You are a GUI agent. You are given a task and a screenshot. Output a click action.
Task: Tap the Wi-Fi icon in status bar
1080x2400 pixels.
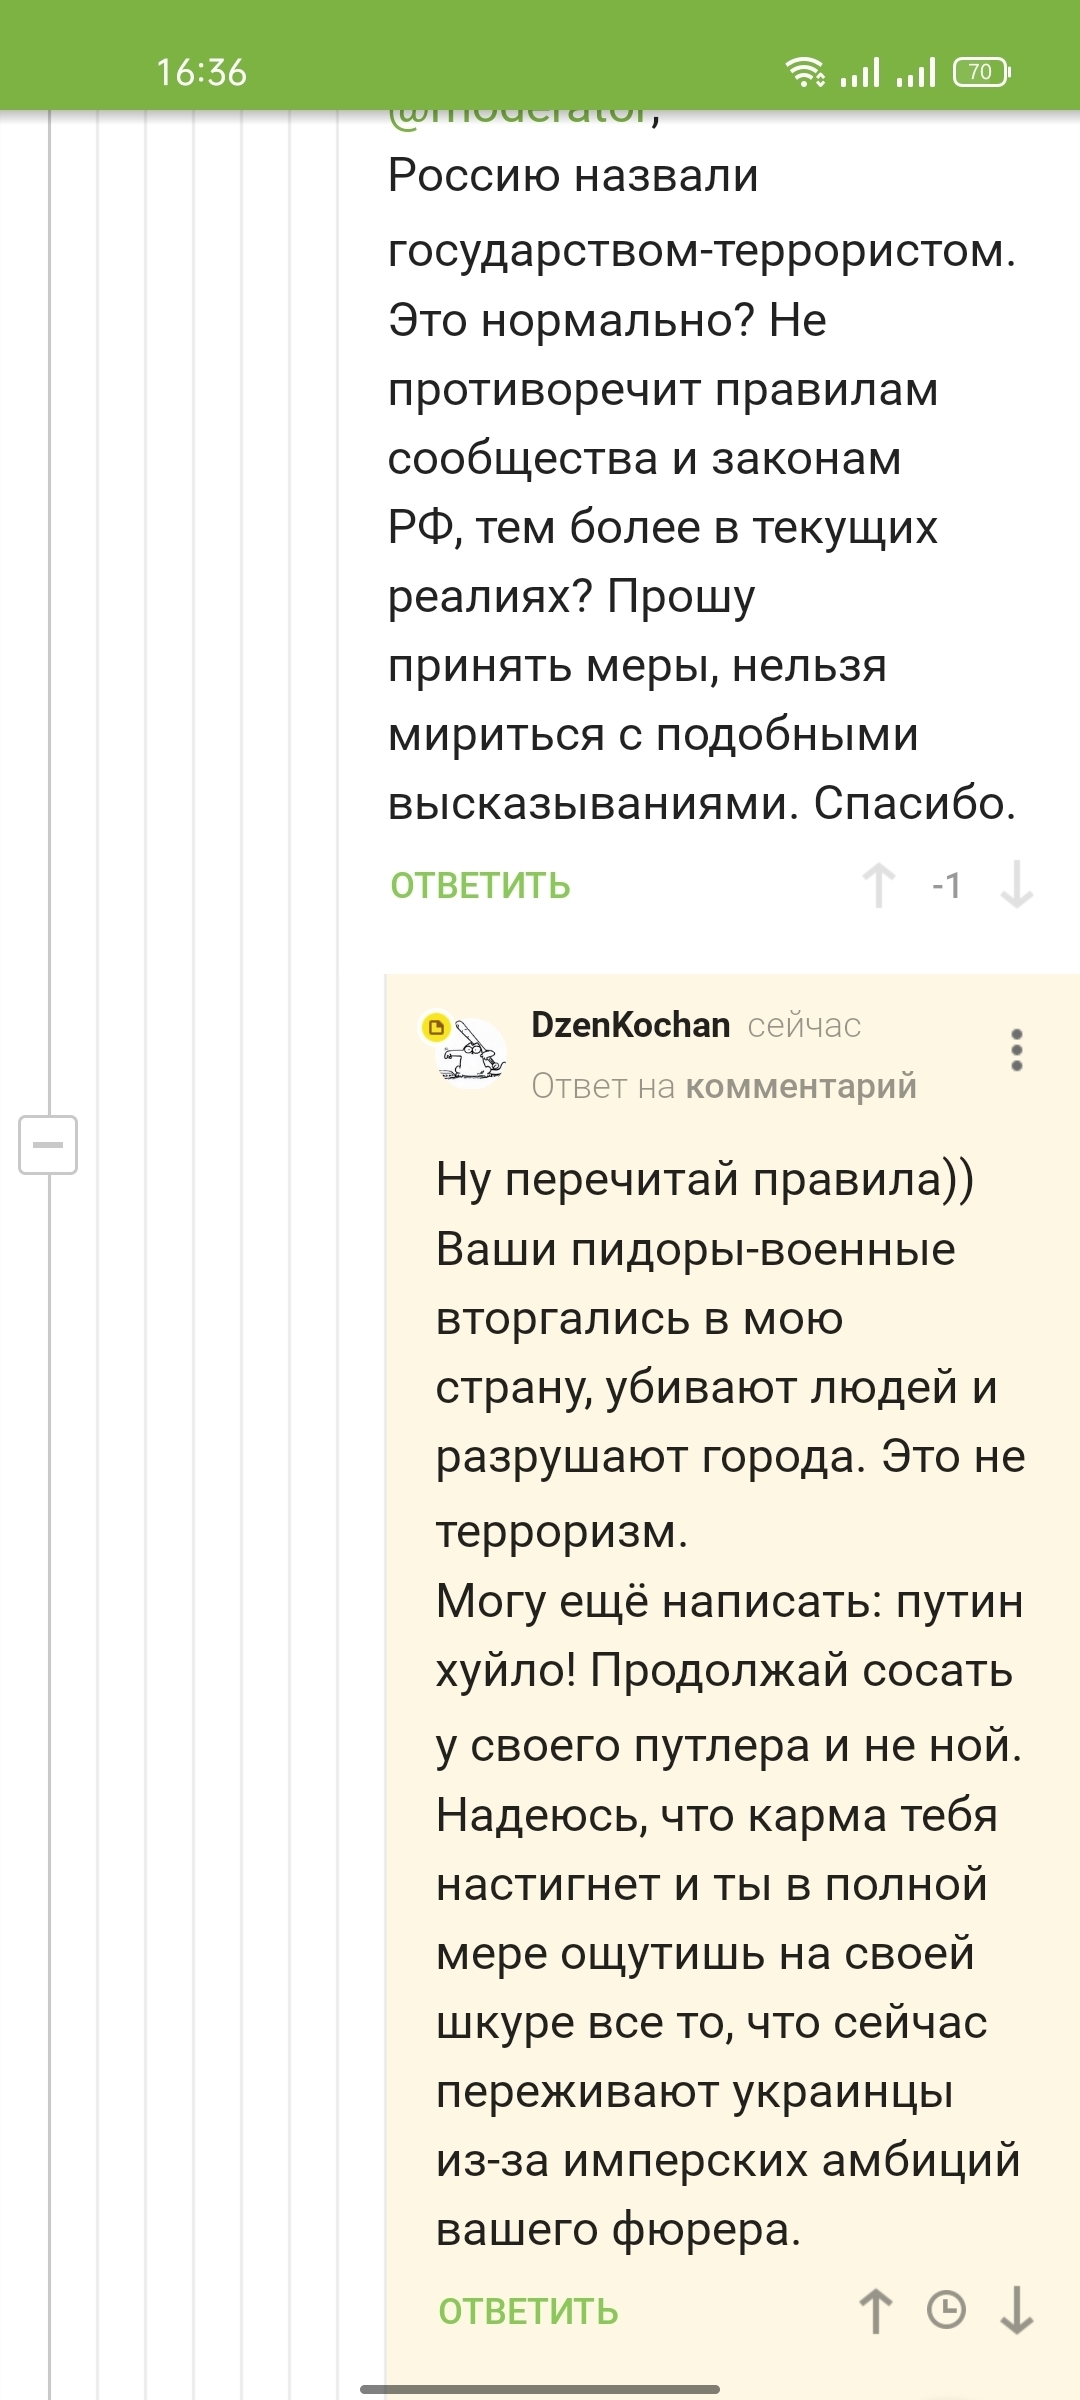click(x=804, y=72)
